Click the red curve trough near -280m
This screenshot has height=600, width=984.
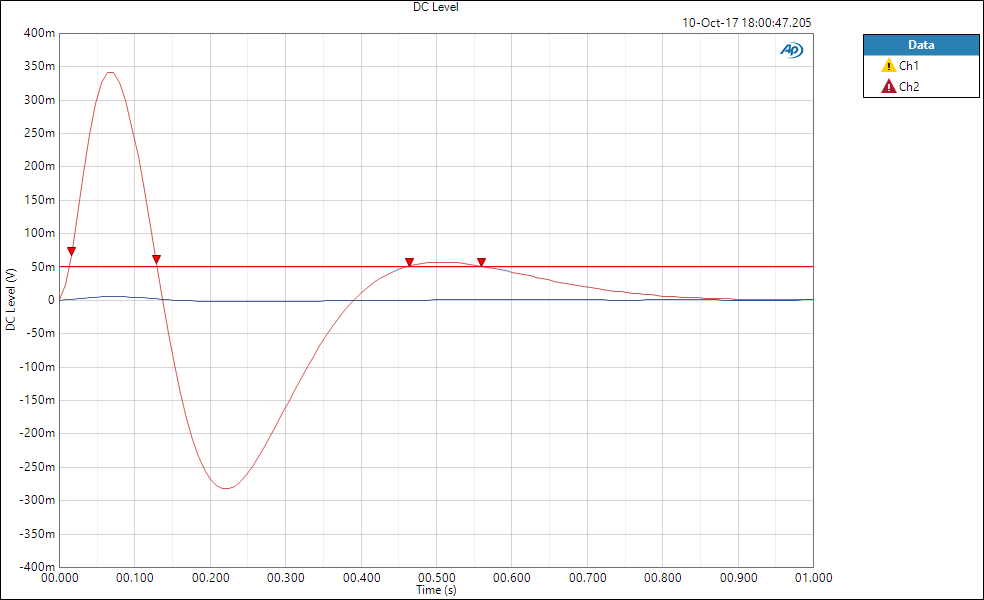coord(226,488)
